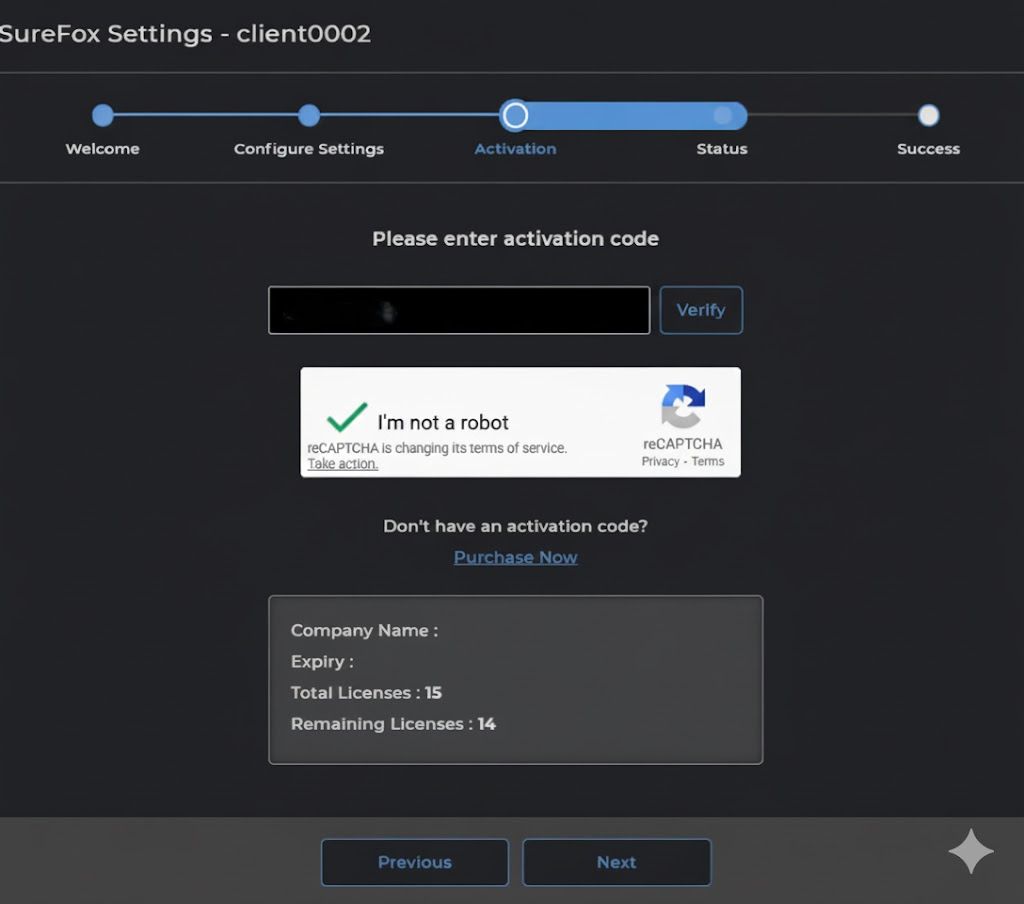The image size is (1024, 904).
Task: Click the Success step circle
Action: 928,116
